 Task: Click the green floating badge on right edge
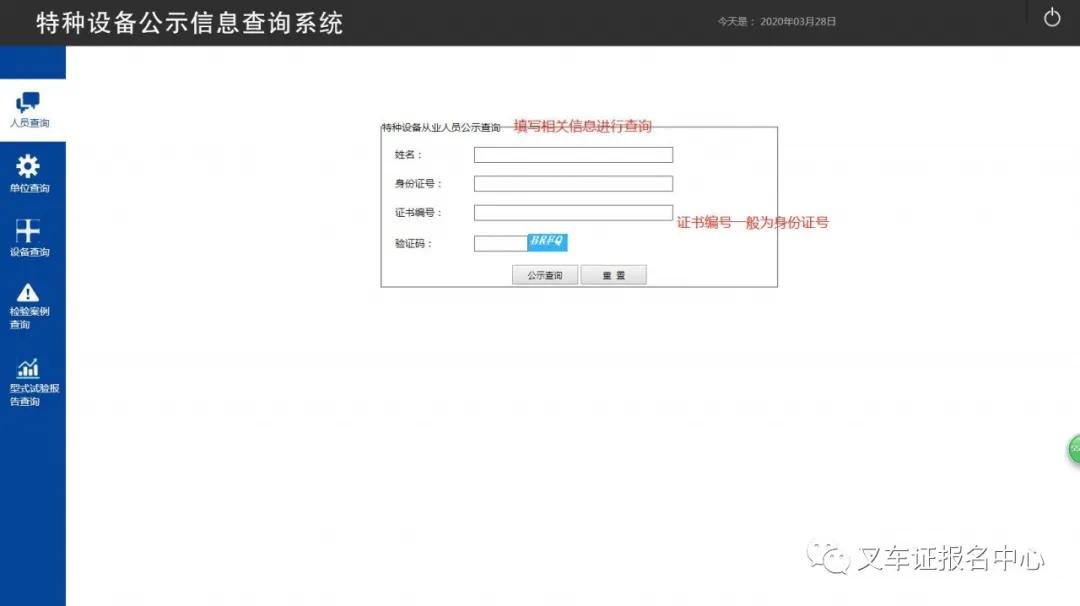(x=1074, y=449)
